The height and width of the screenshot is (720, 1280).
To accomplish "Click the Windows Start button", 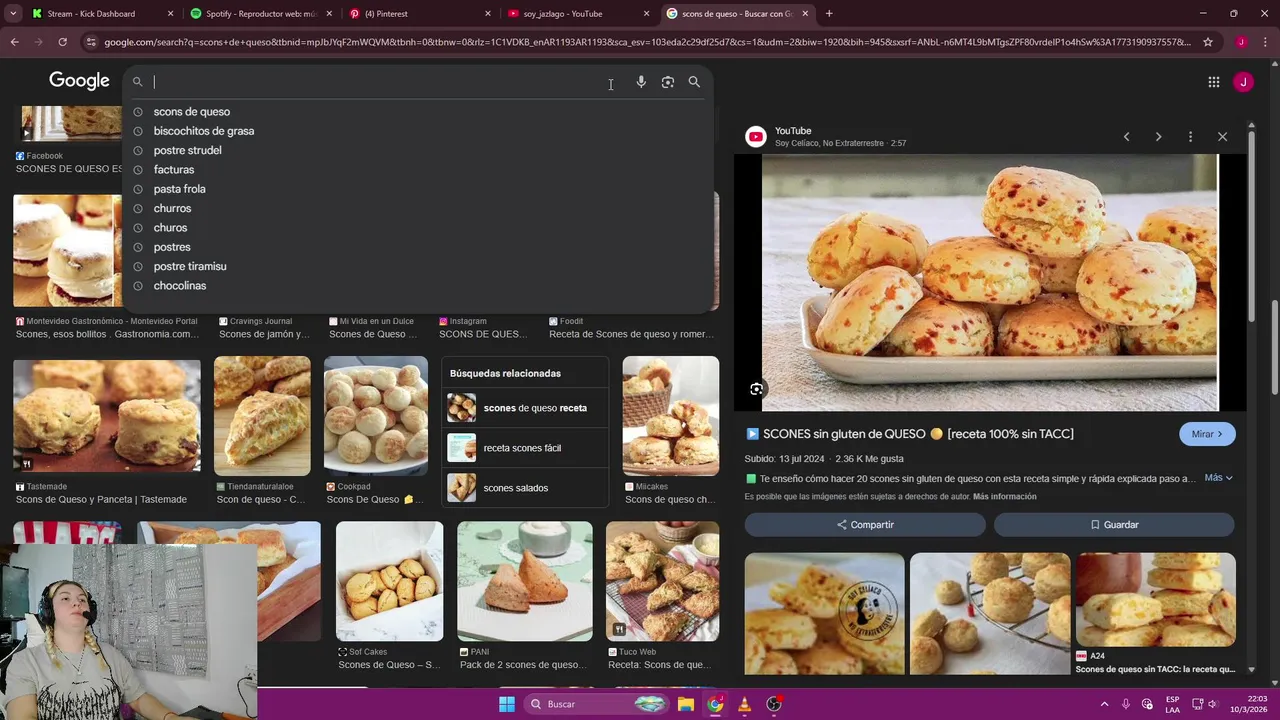I will pos(507,704).
